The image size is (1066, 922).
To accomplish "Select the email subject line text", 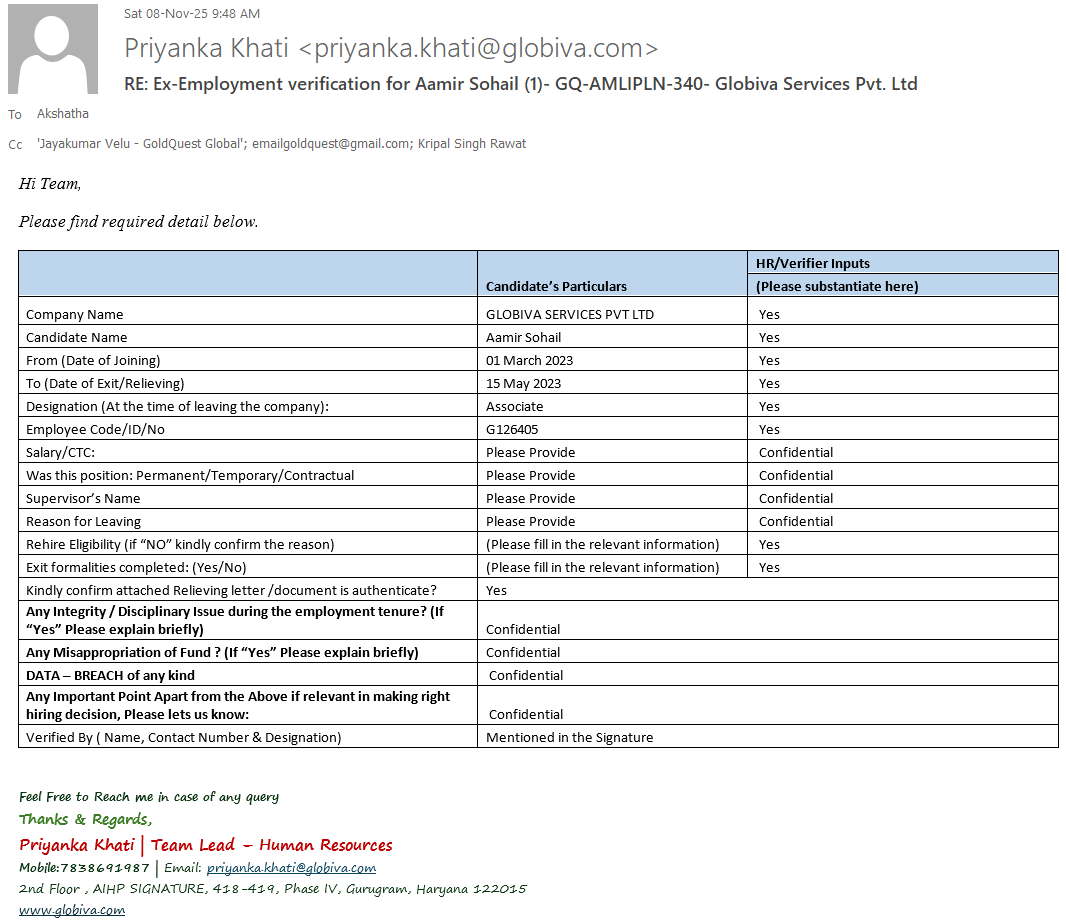I will point(520,84).
